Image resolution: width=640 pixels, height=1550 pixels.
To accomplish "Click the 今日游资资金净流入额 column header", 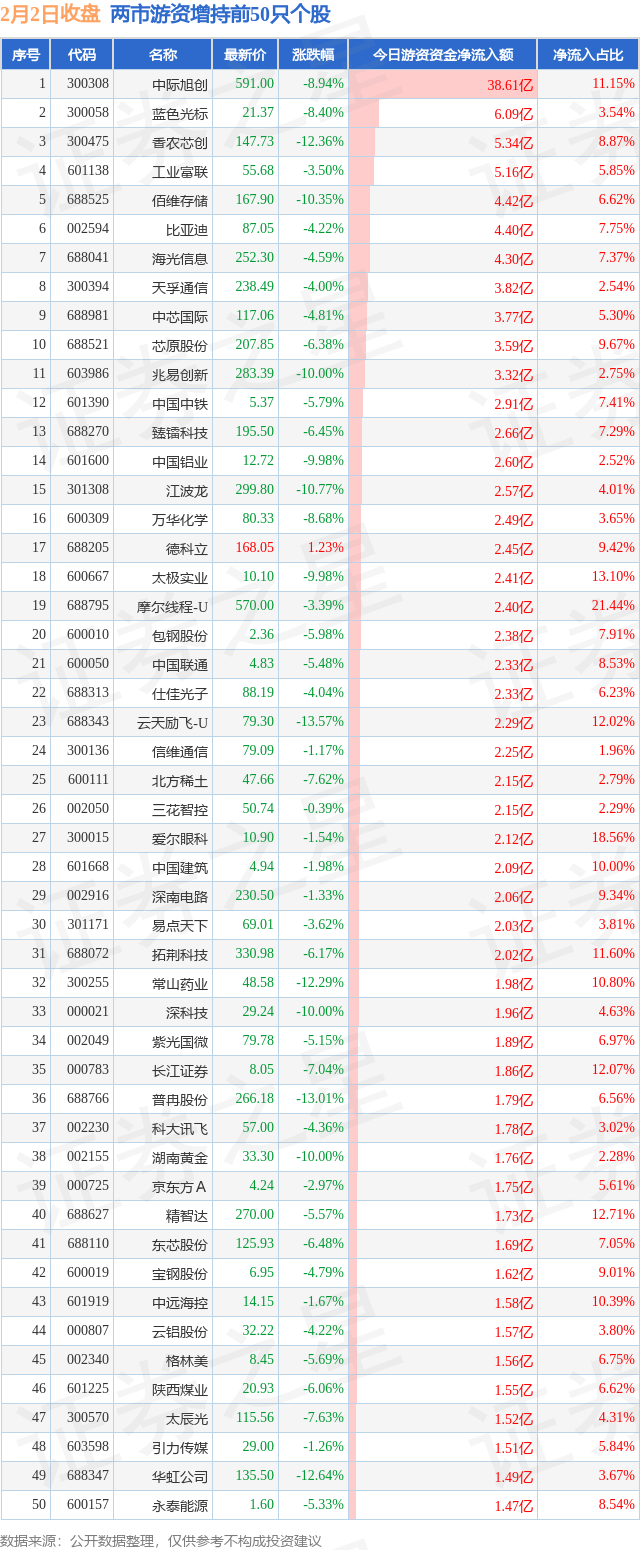I will [x=443, y=55].
